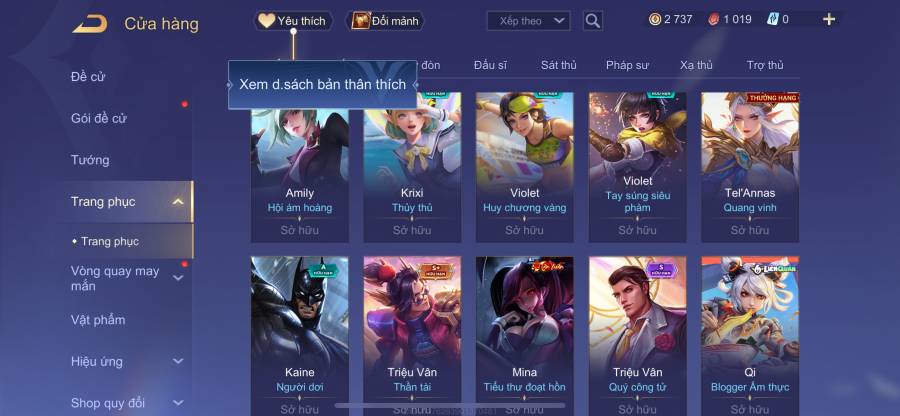Viewport: 900px width, 416px height.
Task: Switch to the Pháp sư tab
Action: click(627, 65)
